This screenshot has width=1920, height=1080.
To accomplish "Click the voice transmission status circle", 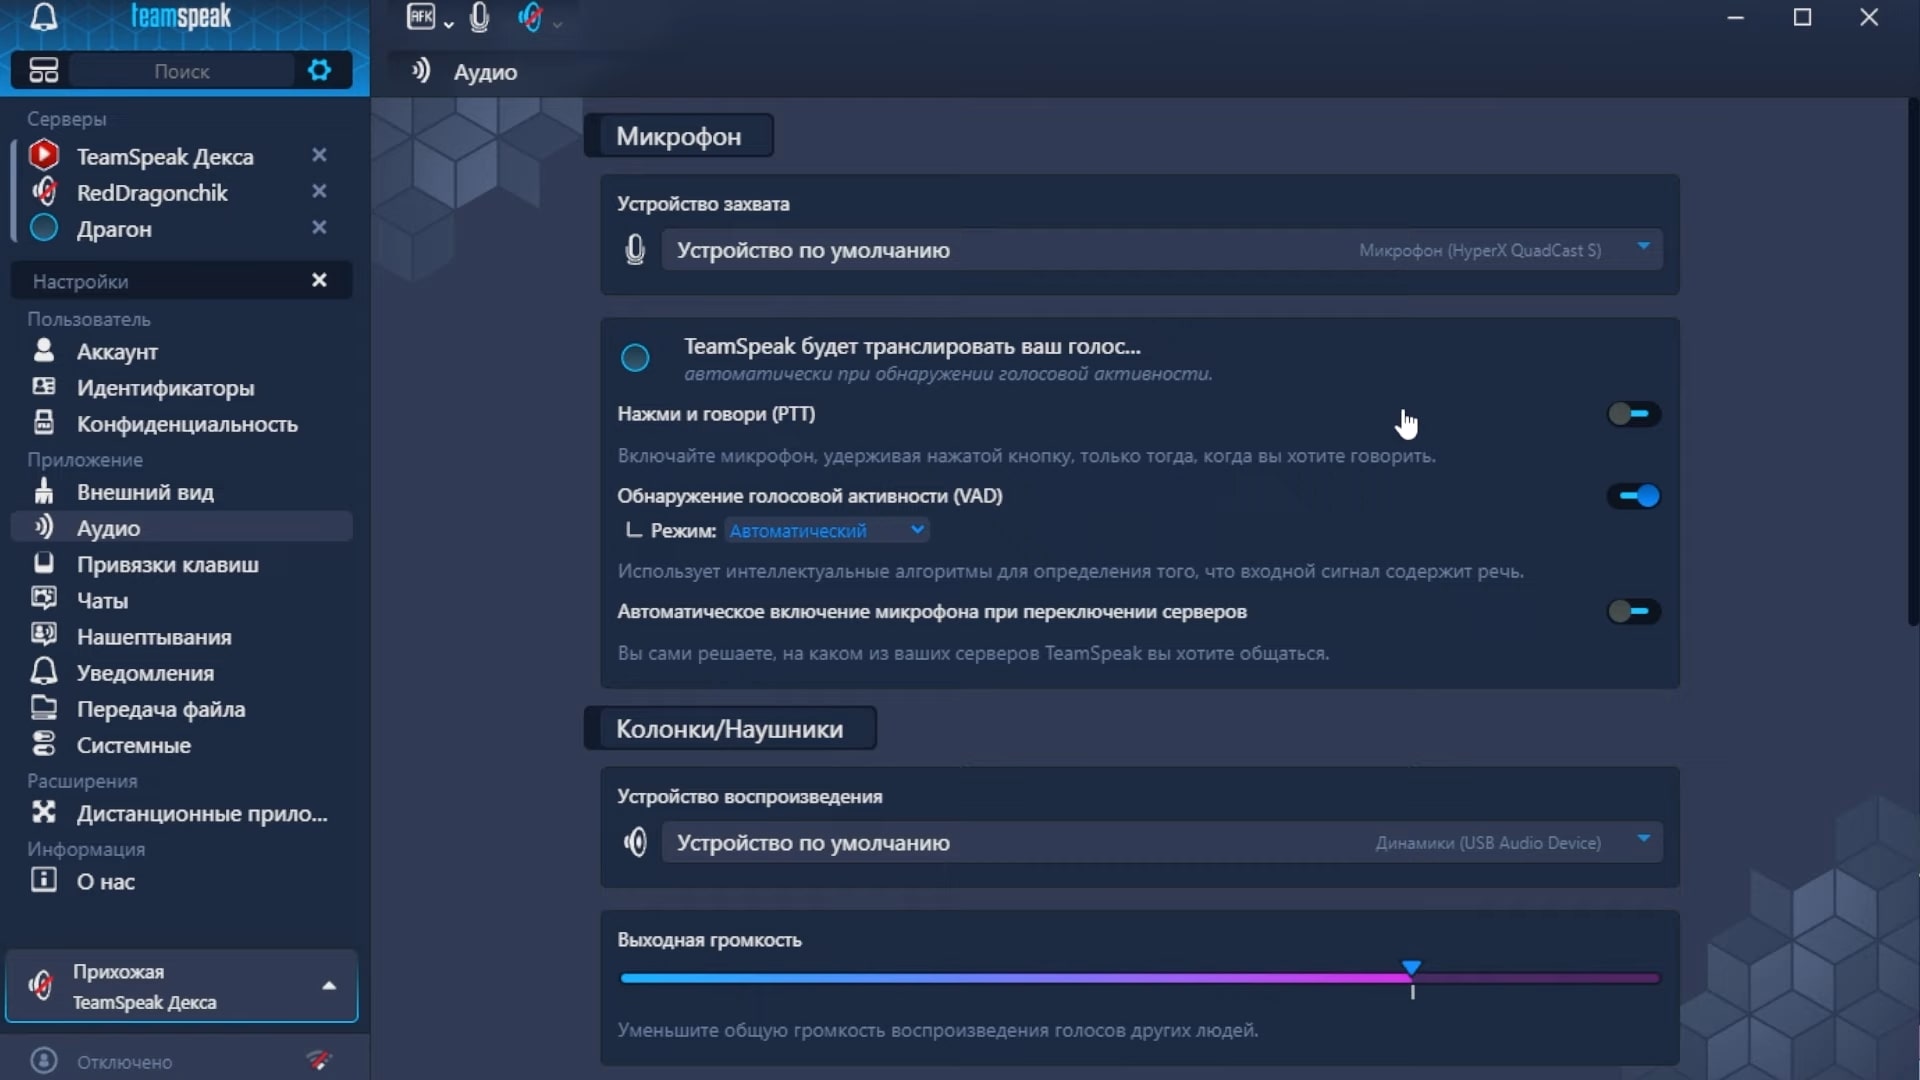I will 635,358.
